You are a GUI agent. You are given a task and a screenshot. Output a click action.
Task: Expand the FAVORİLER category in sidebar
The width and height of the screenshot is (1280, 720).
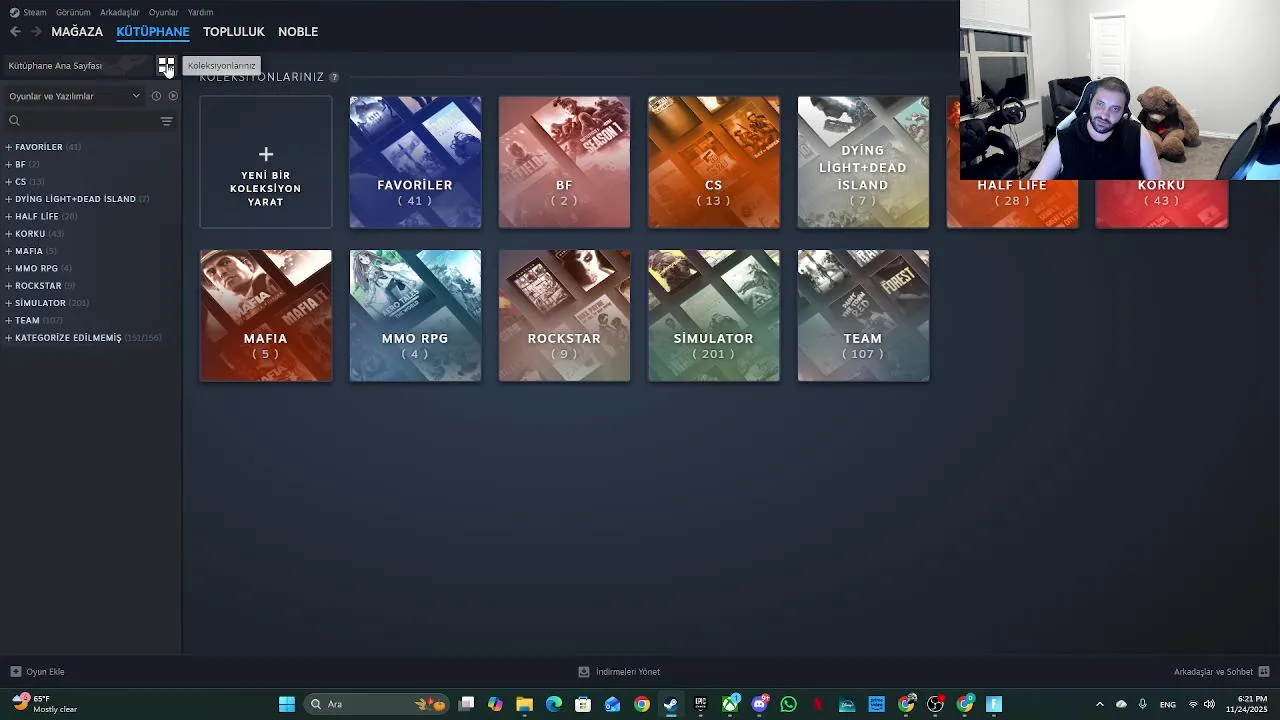click(9, 147)
